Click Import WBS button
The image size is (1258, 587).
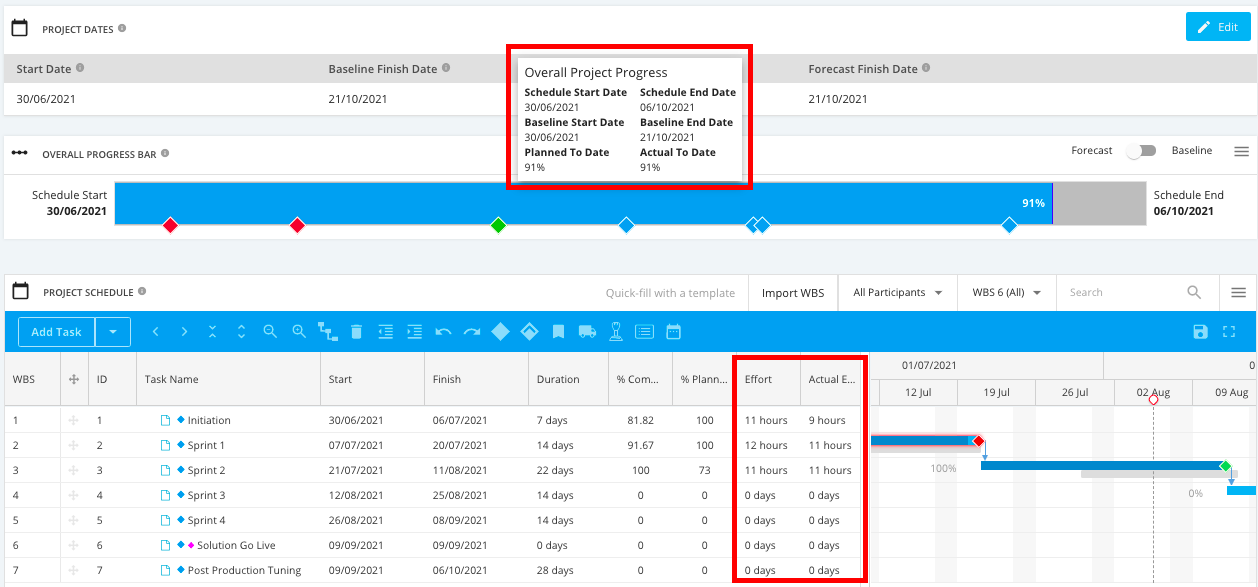[x=793, y=292]
